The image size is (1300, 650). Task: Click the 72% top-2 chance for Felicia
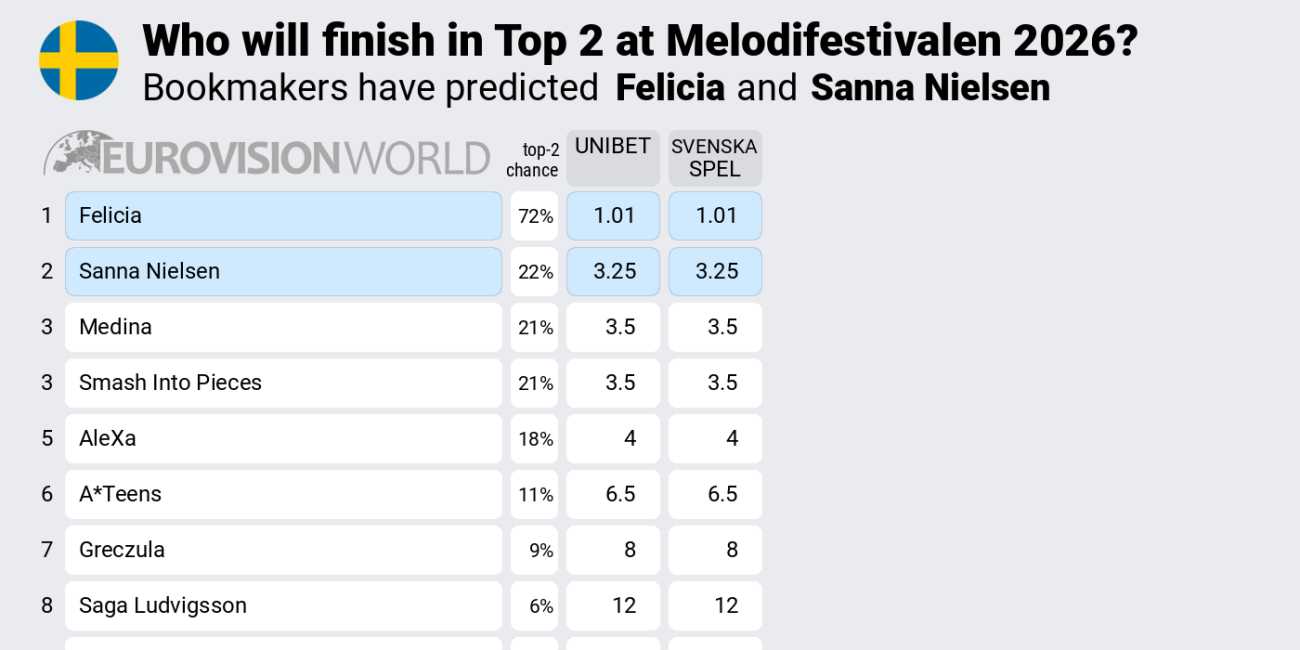pyautogui.click(x=534, y=216)
